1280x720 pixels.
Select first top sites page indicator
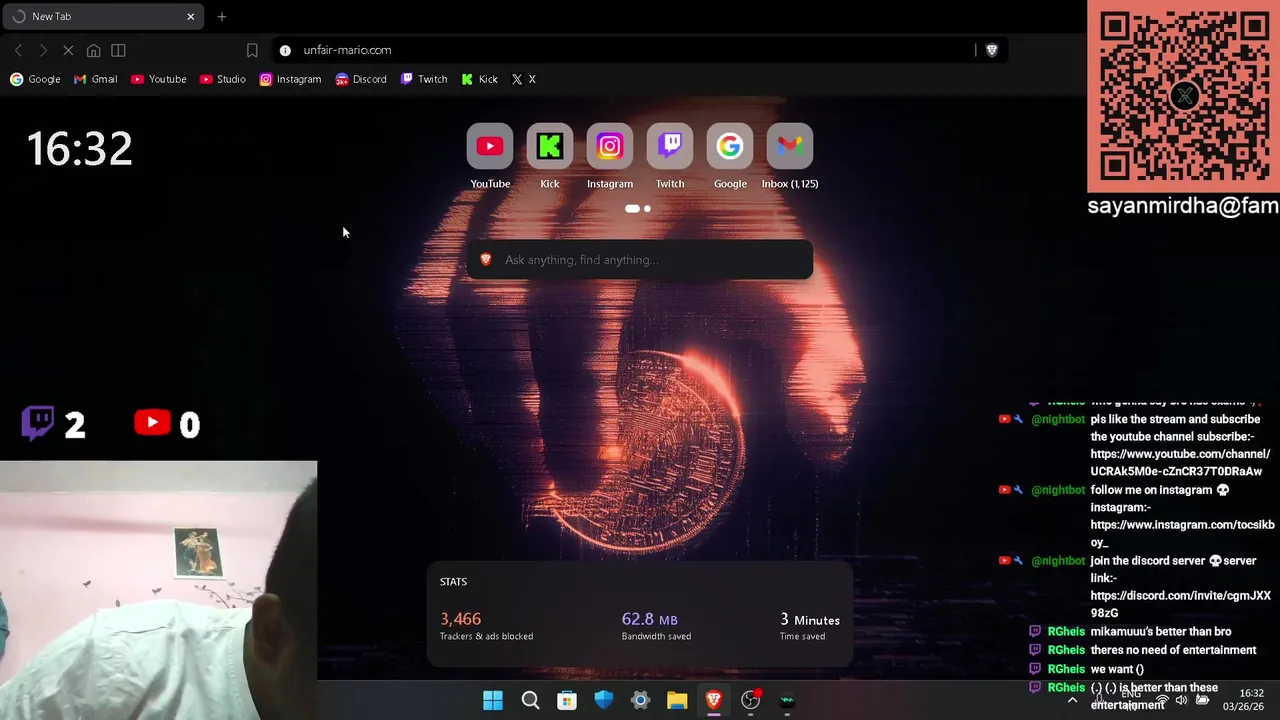[632, 209]
